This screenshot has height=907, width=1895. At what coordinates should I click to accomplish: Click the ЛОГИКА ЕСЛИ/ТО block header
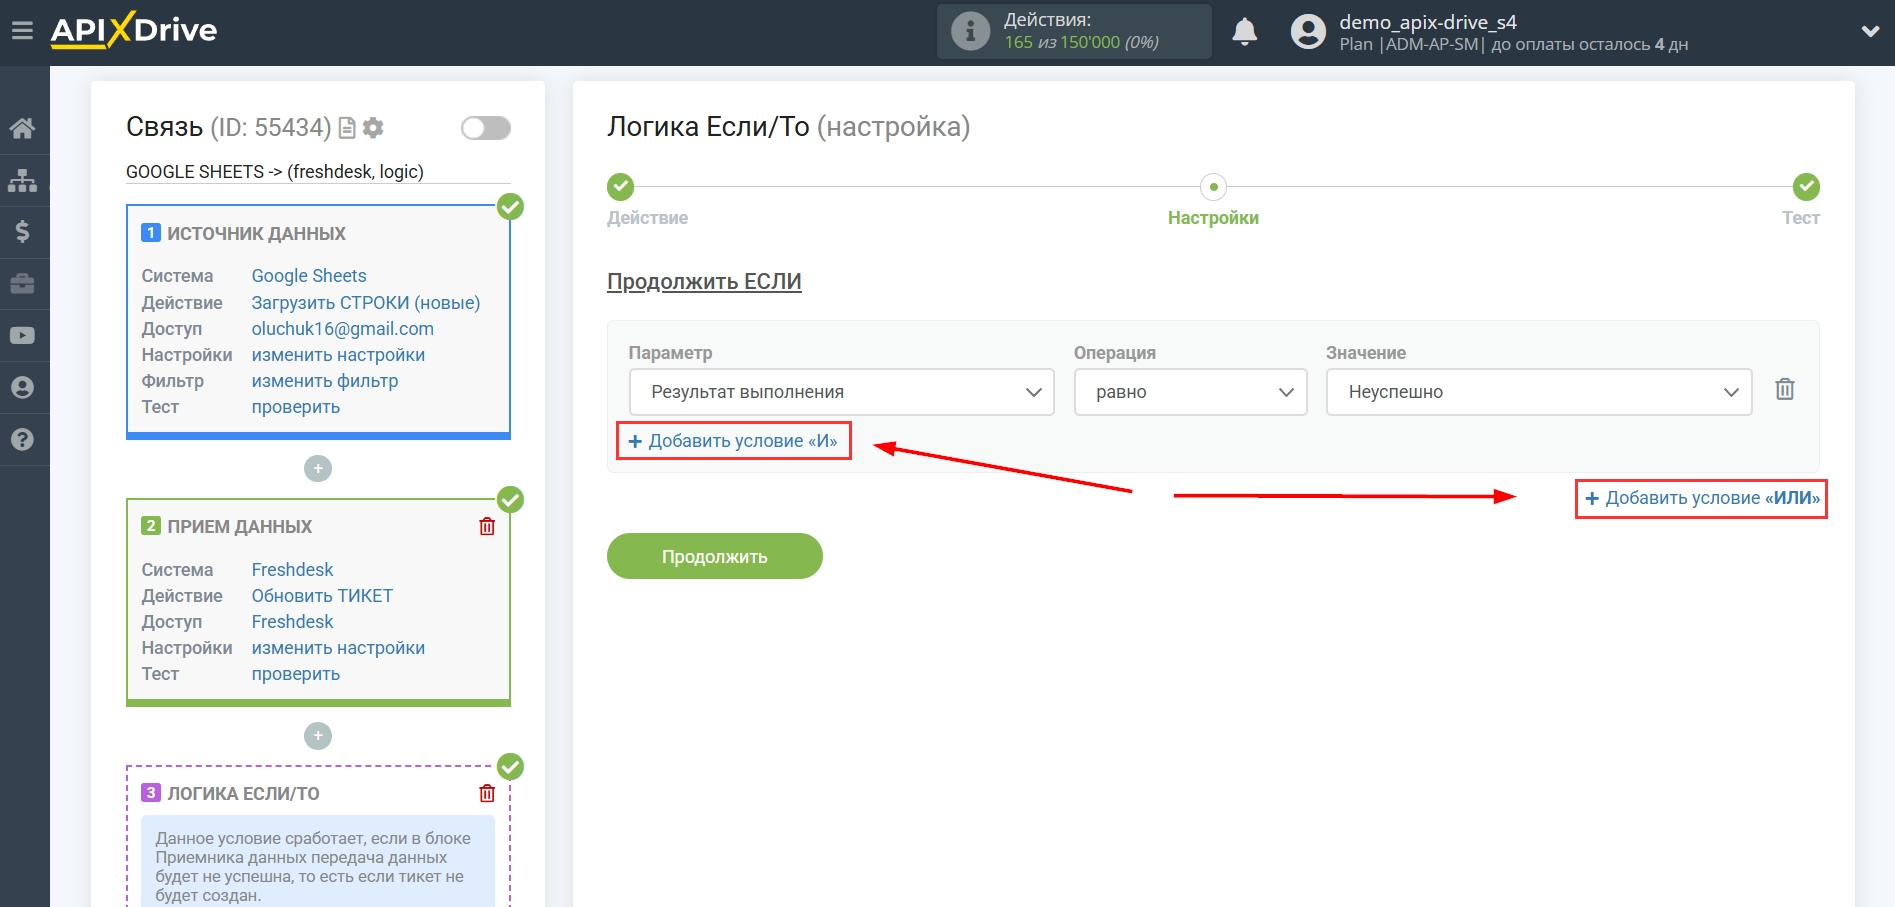coord(243,793)
